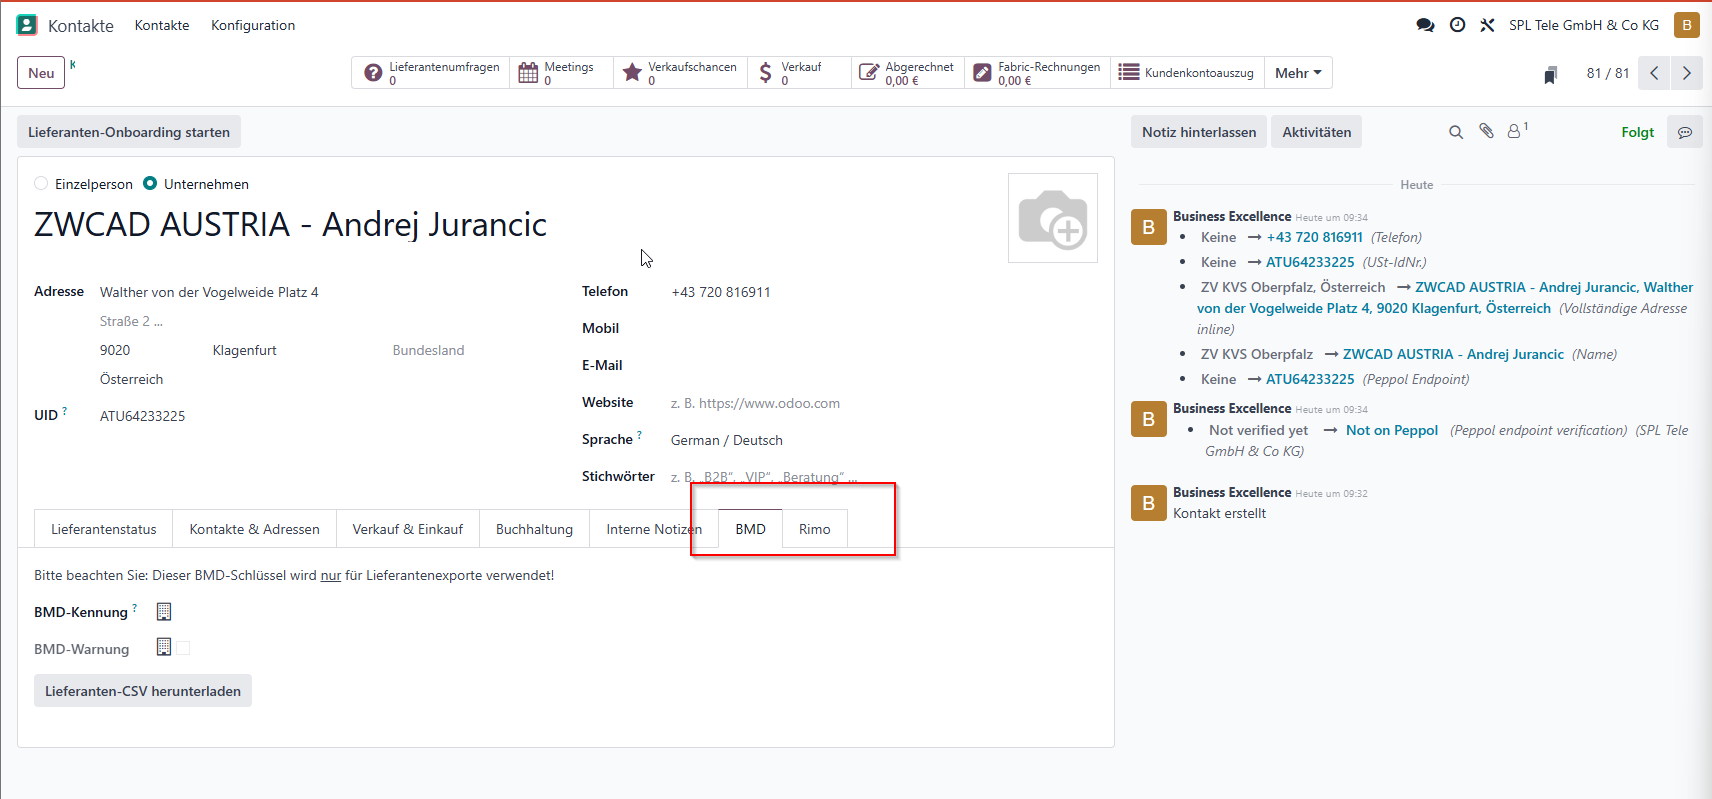Image resolution: width=1712 pixels, height=799 pixels.
Task: Switch to Verkauf & Einkauf tab
Action: click(408, 529)
